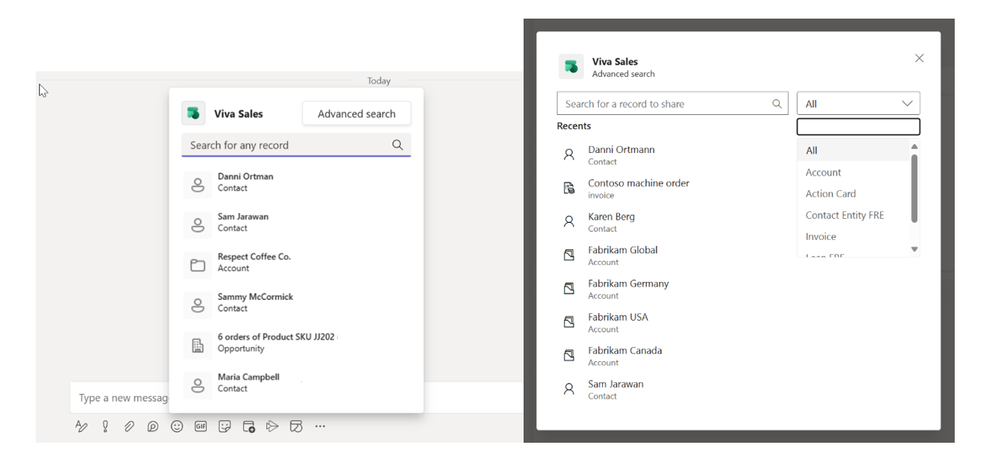Attach a file with the paperclip icon

pos(129,426)
